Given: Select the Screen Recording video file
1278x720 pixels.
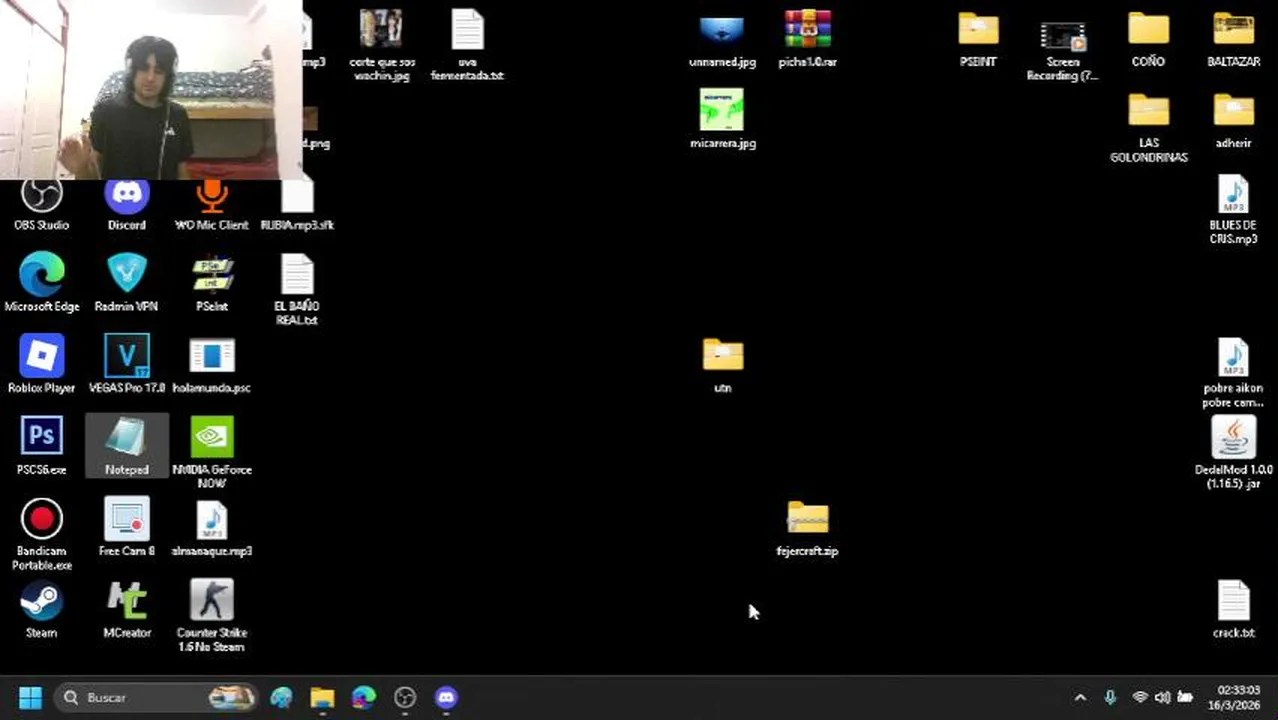Looking at the screenshot, I should coord(1062,50).
